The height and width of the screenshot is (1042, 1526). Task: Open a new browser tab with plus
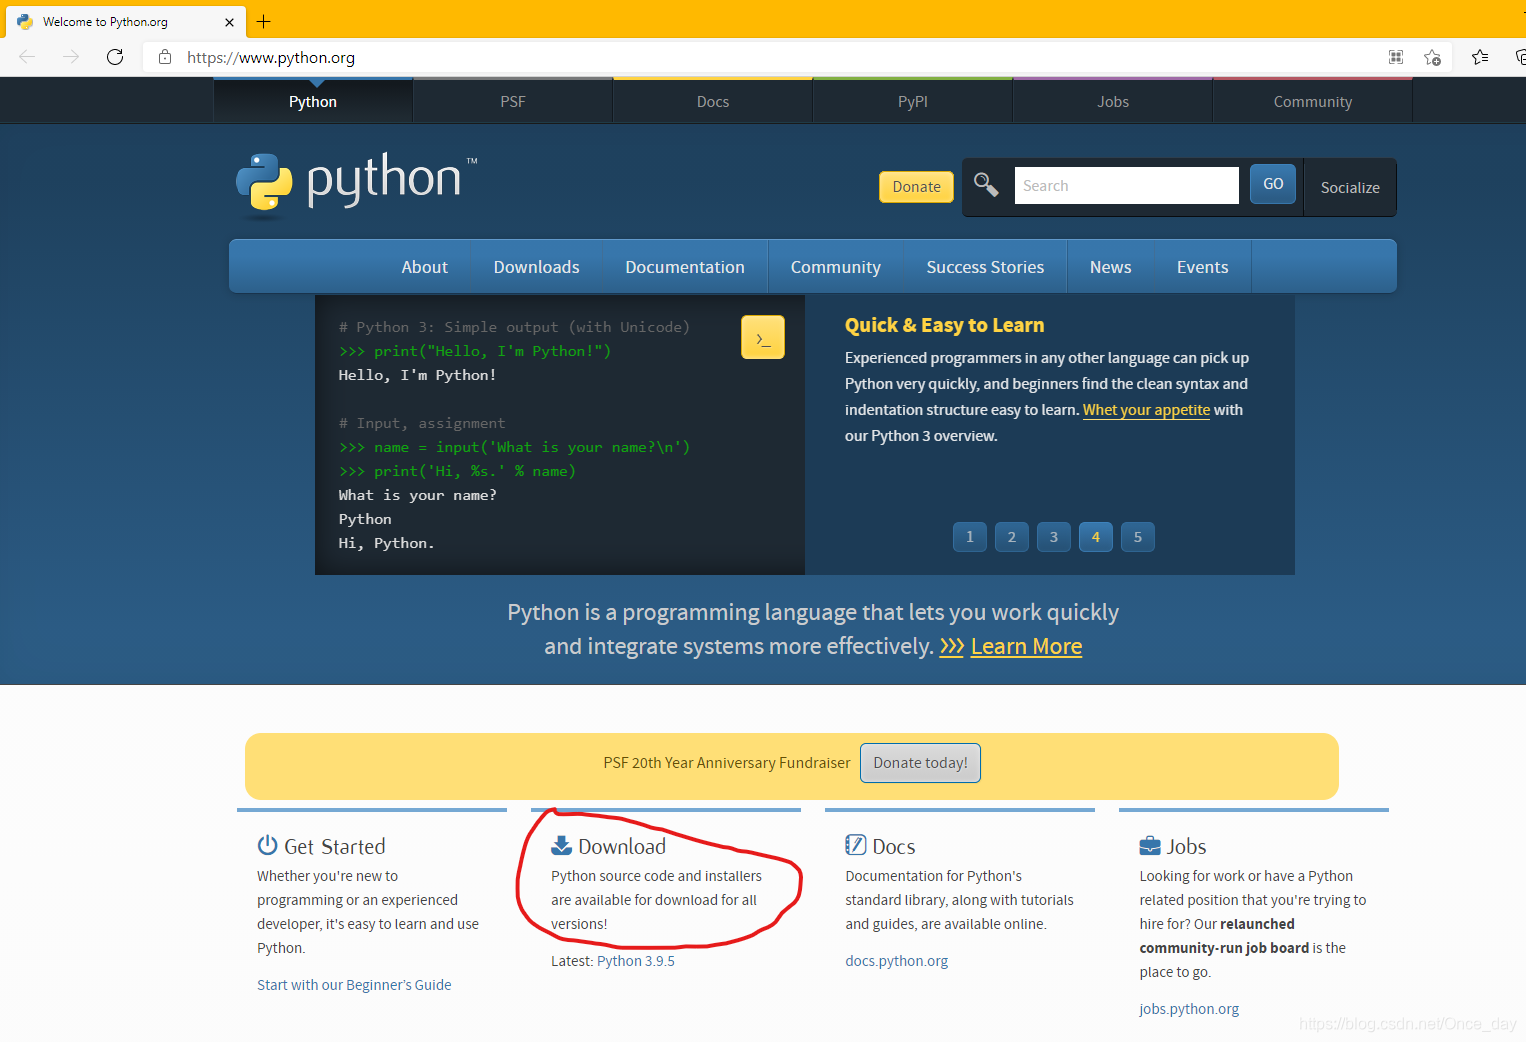coord(264,21)
